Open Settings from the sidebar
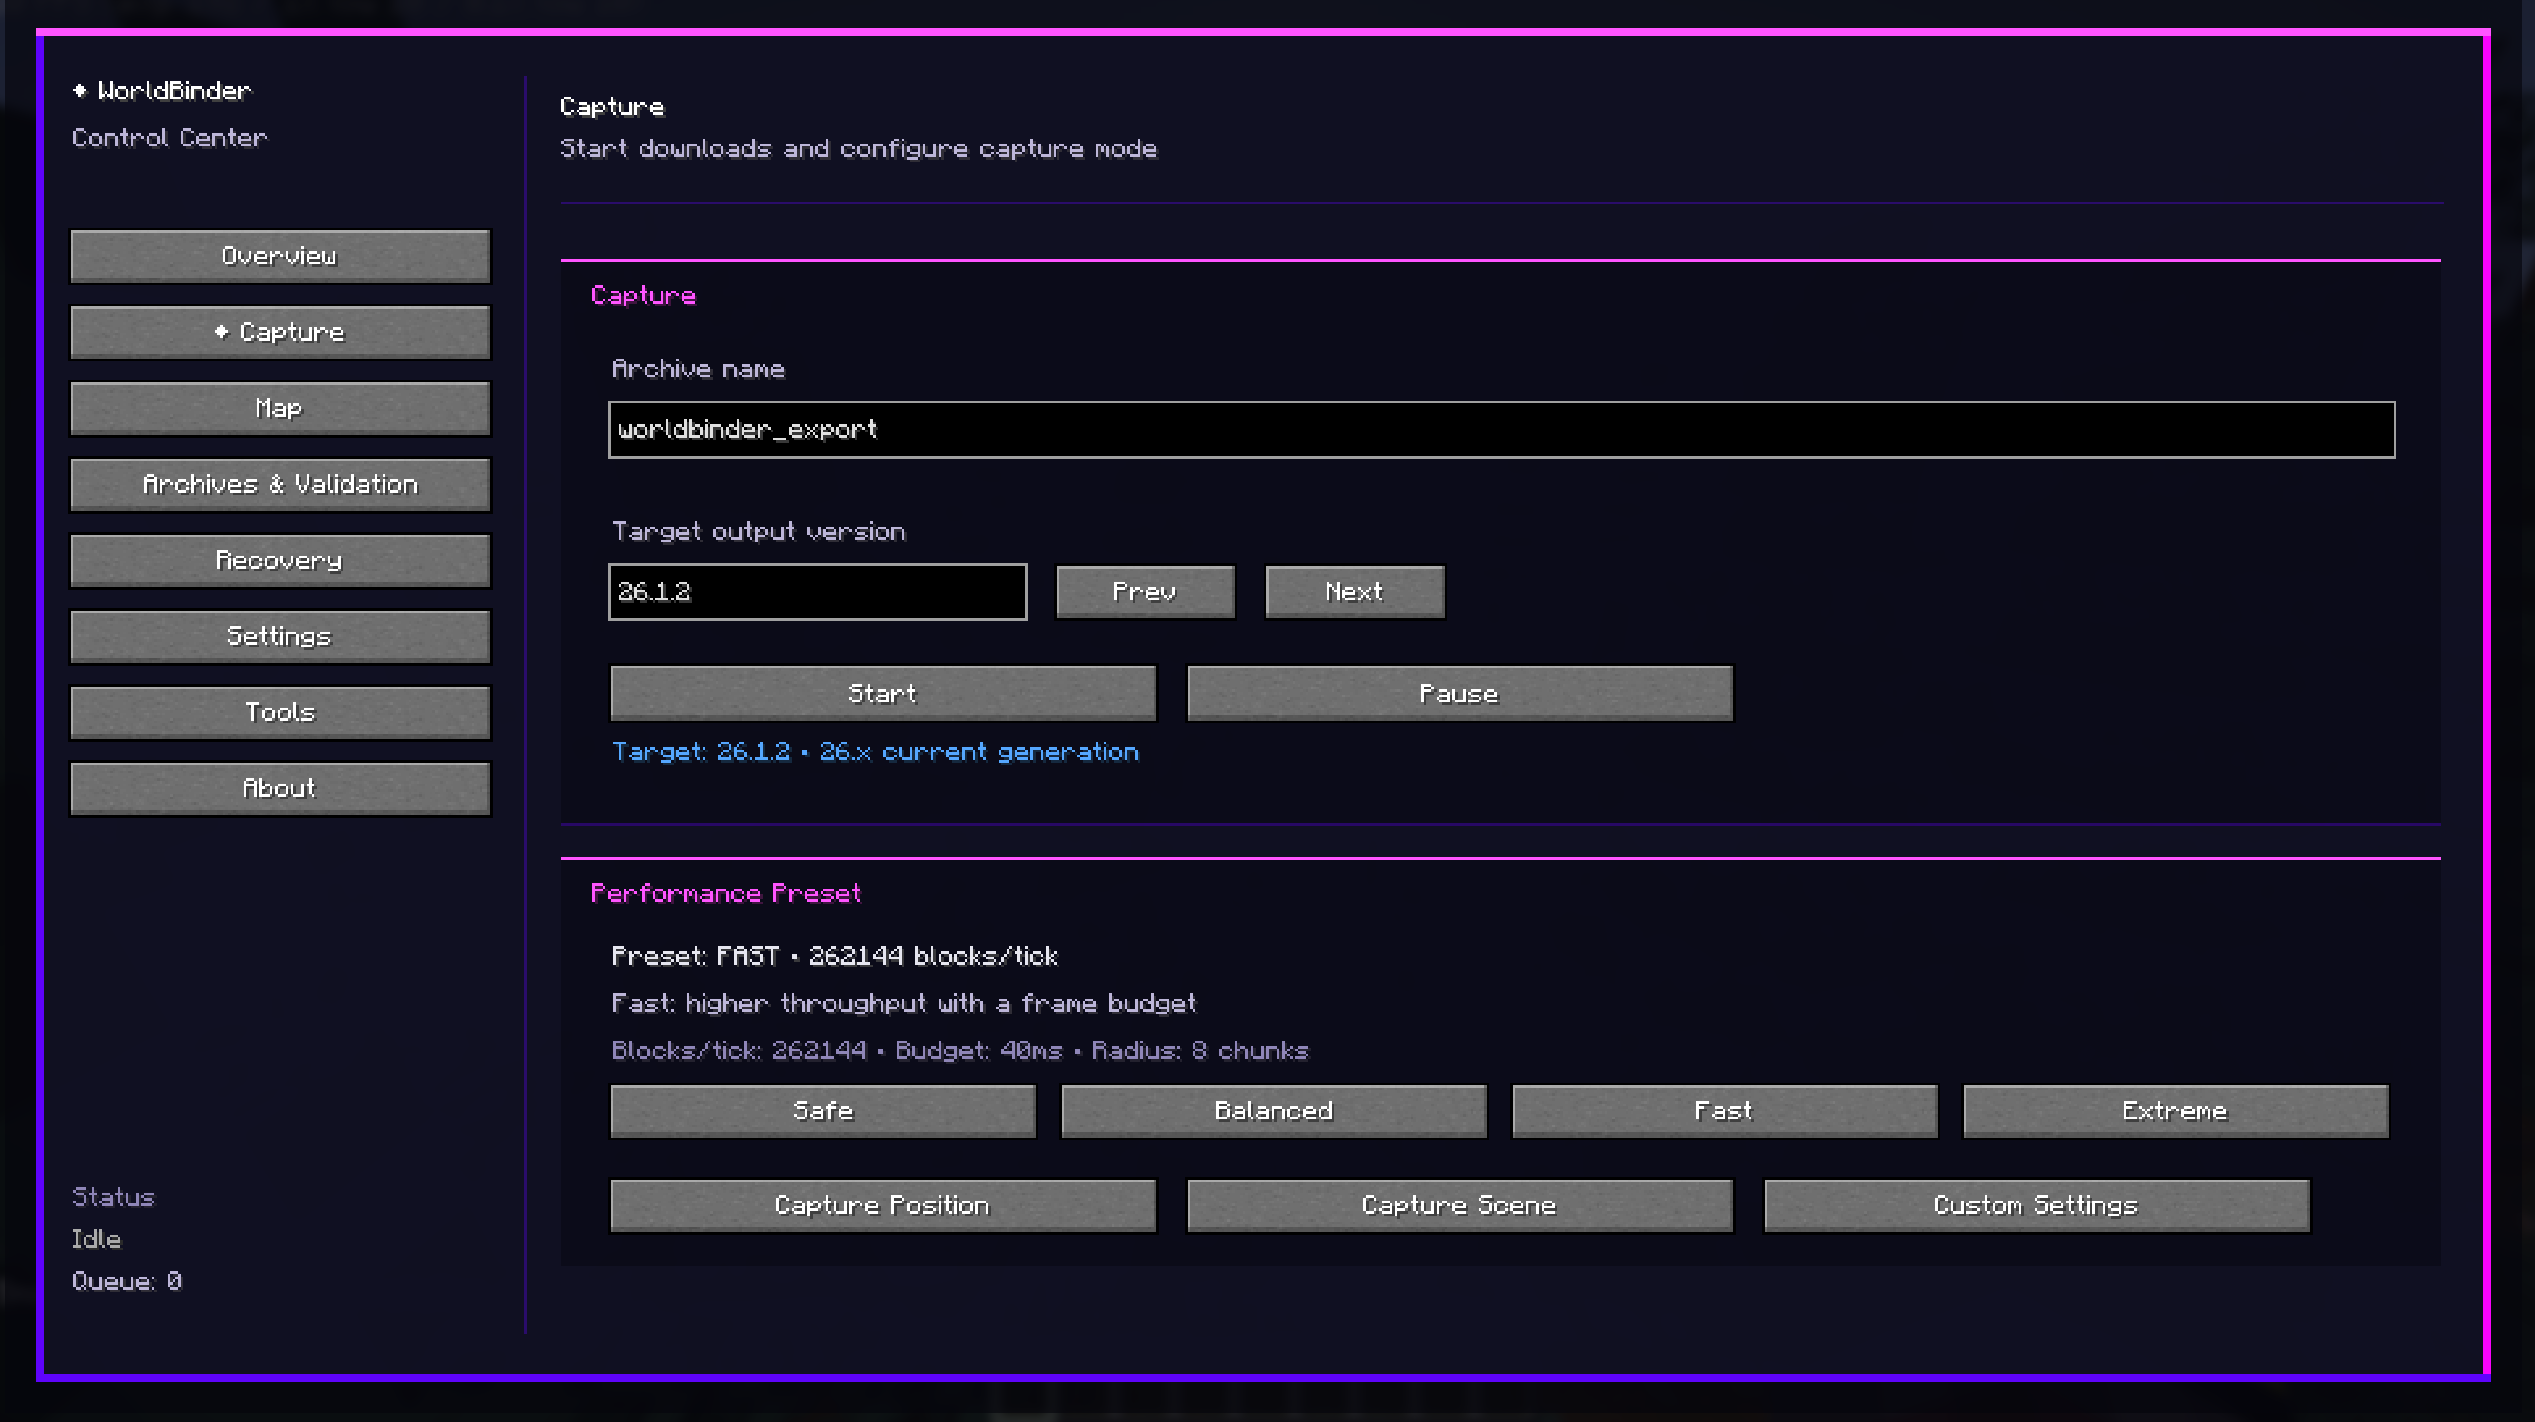The width and height of the screenshot is (2535, 1422). coord(280,636)
